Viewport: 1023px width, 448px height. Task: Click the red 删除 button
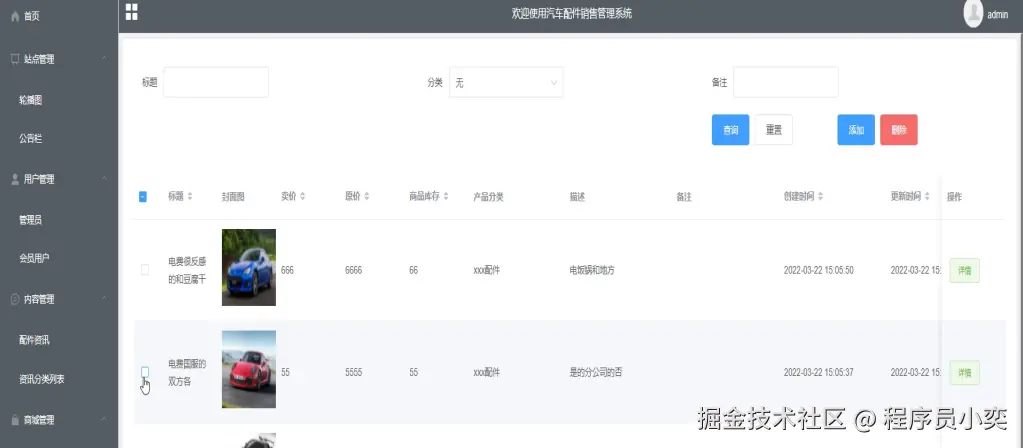(898, 130)
